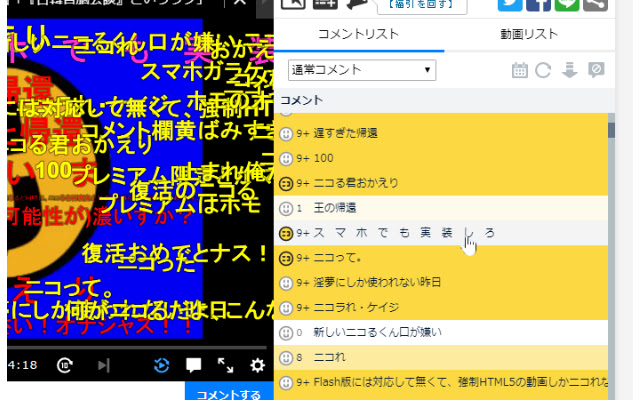Share the video on Facebook
The width and height of the screenshot is (640, 400).
coord(538,4)
